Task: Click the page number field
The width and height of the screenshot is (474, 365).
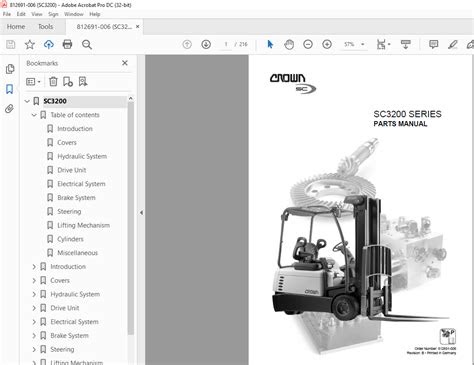Action: pyautogui.click(x=226, y=44)
